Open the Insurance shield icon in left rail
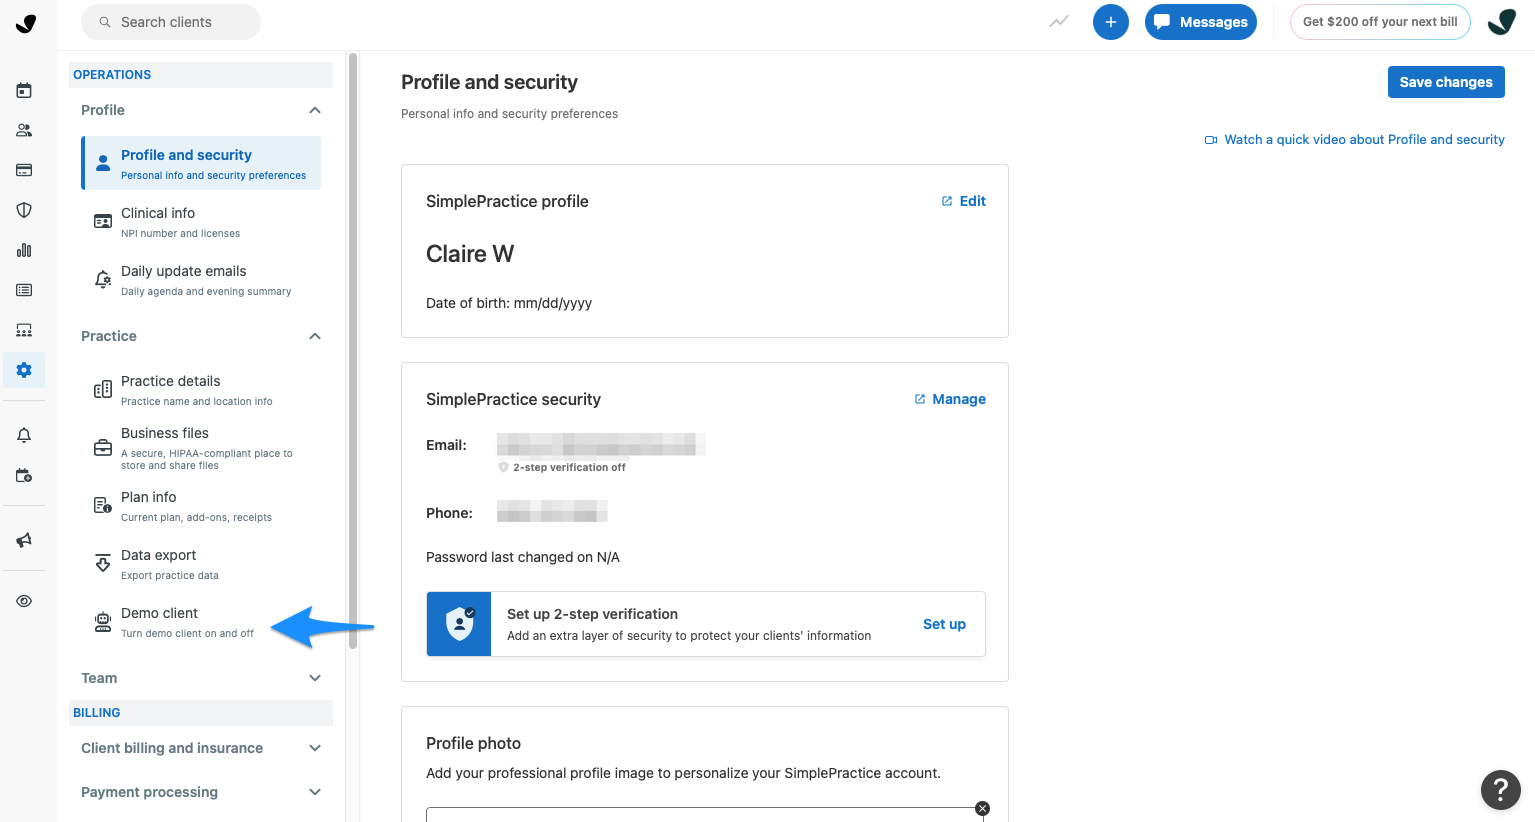Image resolution: width=1535 pixels, height=822 pixels. coord(24,210)
